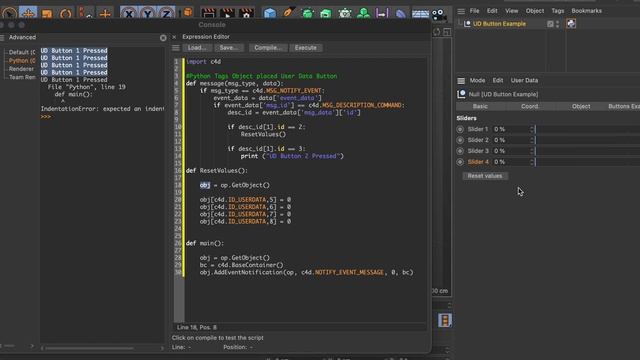Click the Python tag icon on object
This screenshot has height=360, width=640.
(571, 24)
